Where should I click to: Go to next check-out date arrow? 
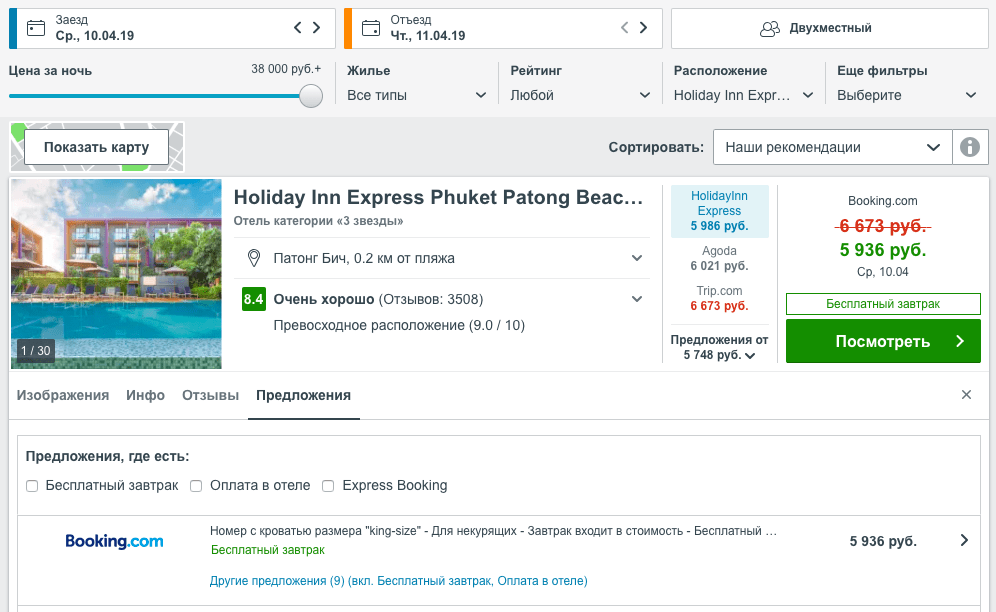coord(643,27)
